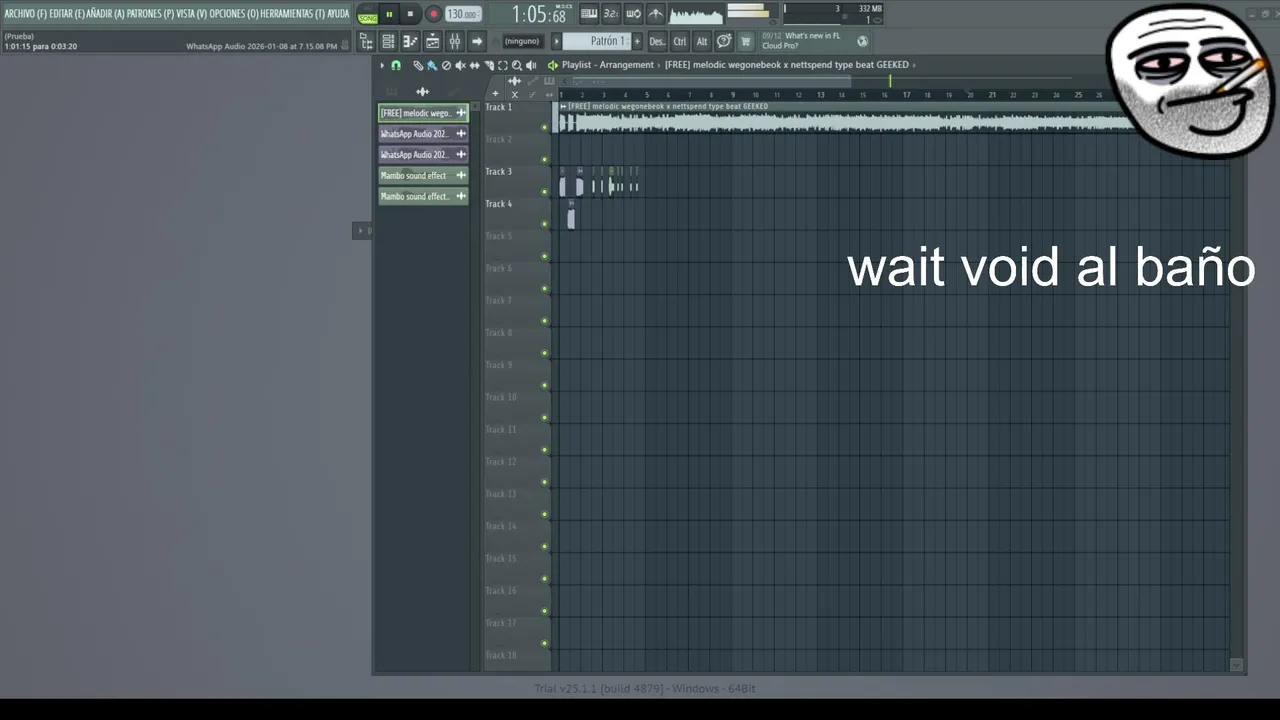Select [FREE] melodic wego.. clip in picker

pos(423,113)
